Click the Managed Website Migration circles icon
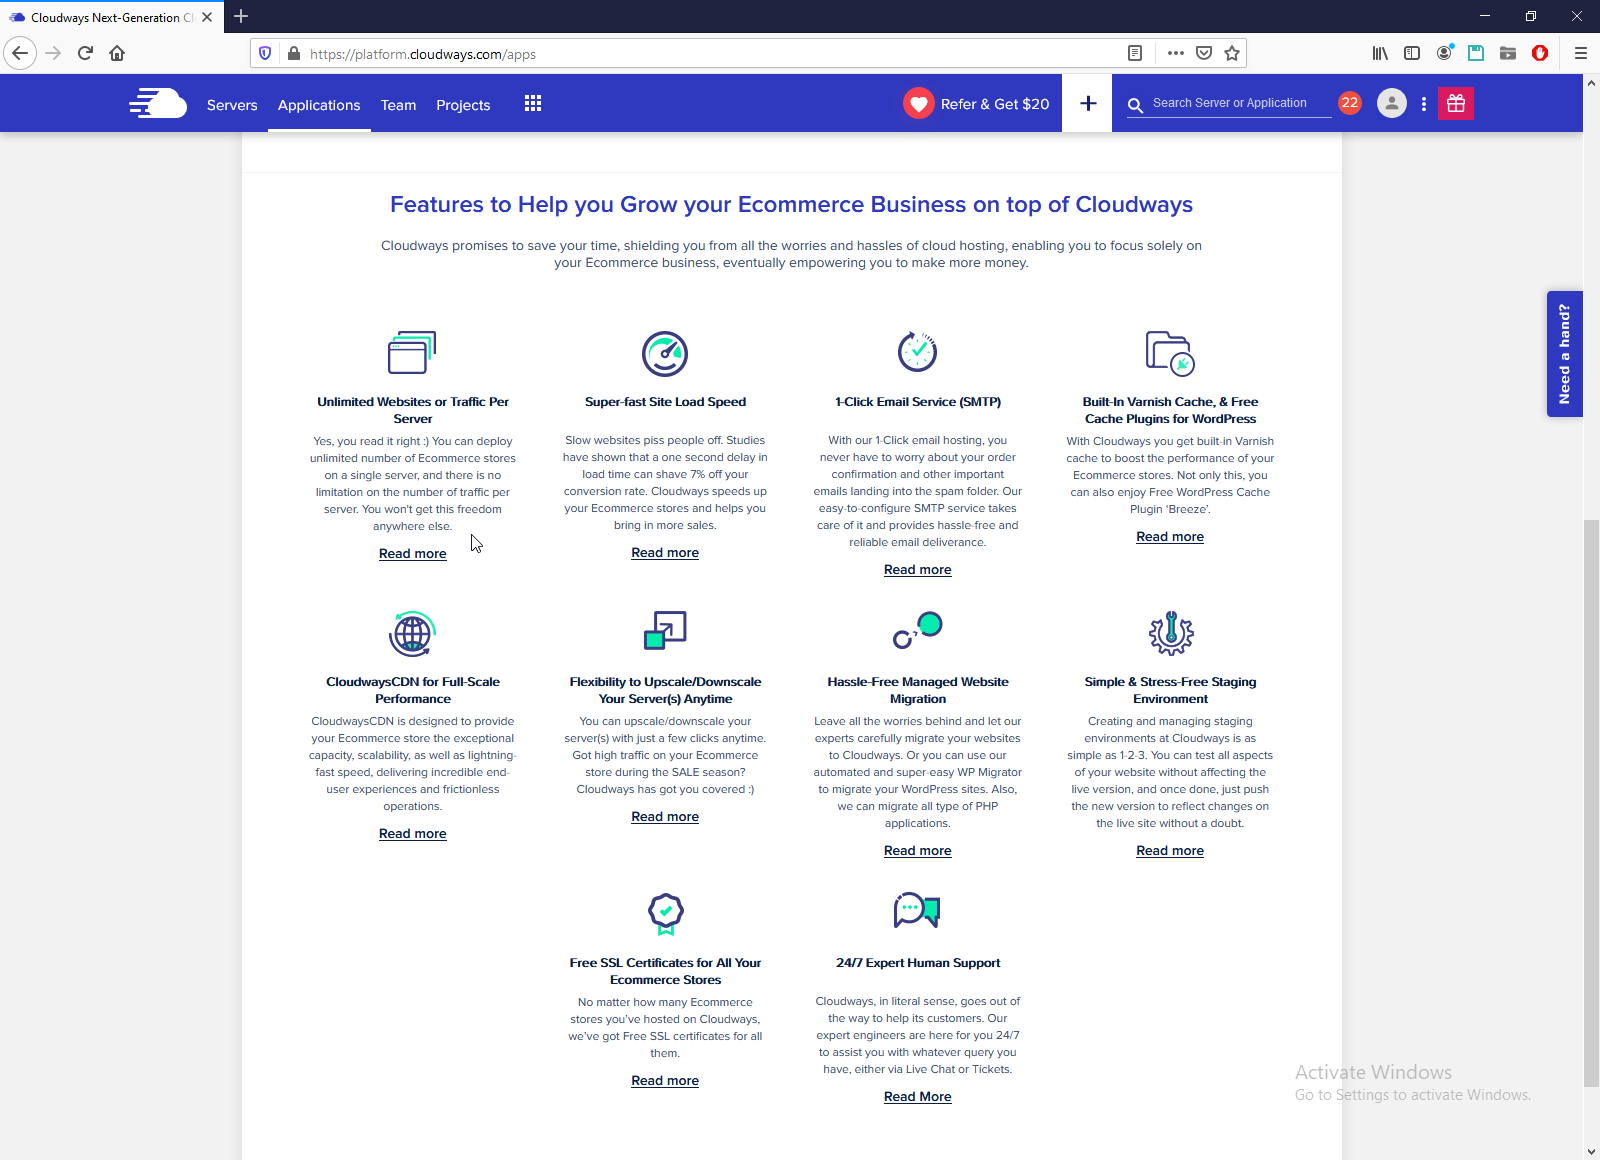 tap(918, 630)
